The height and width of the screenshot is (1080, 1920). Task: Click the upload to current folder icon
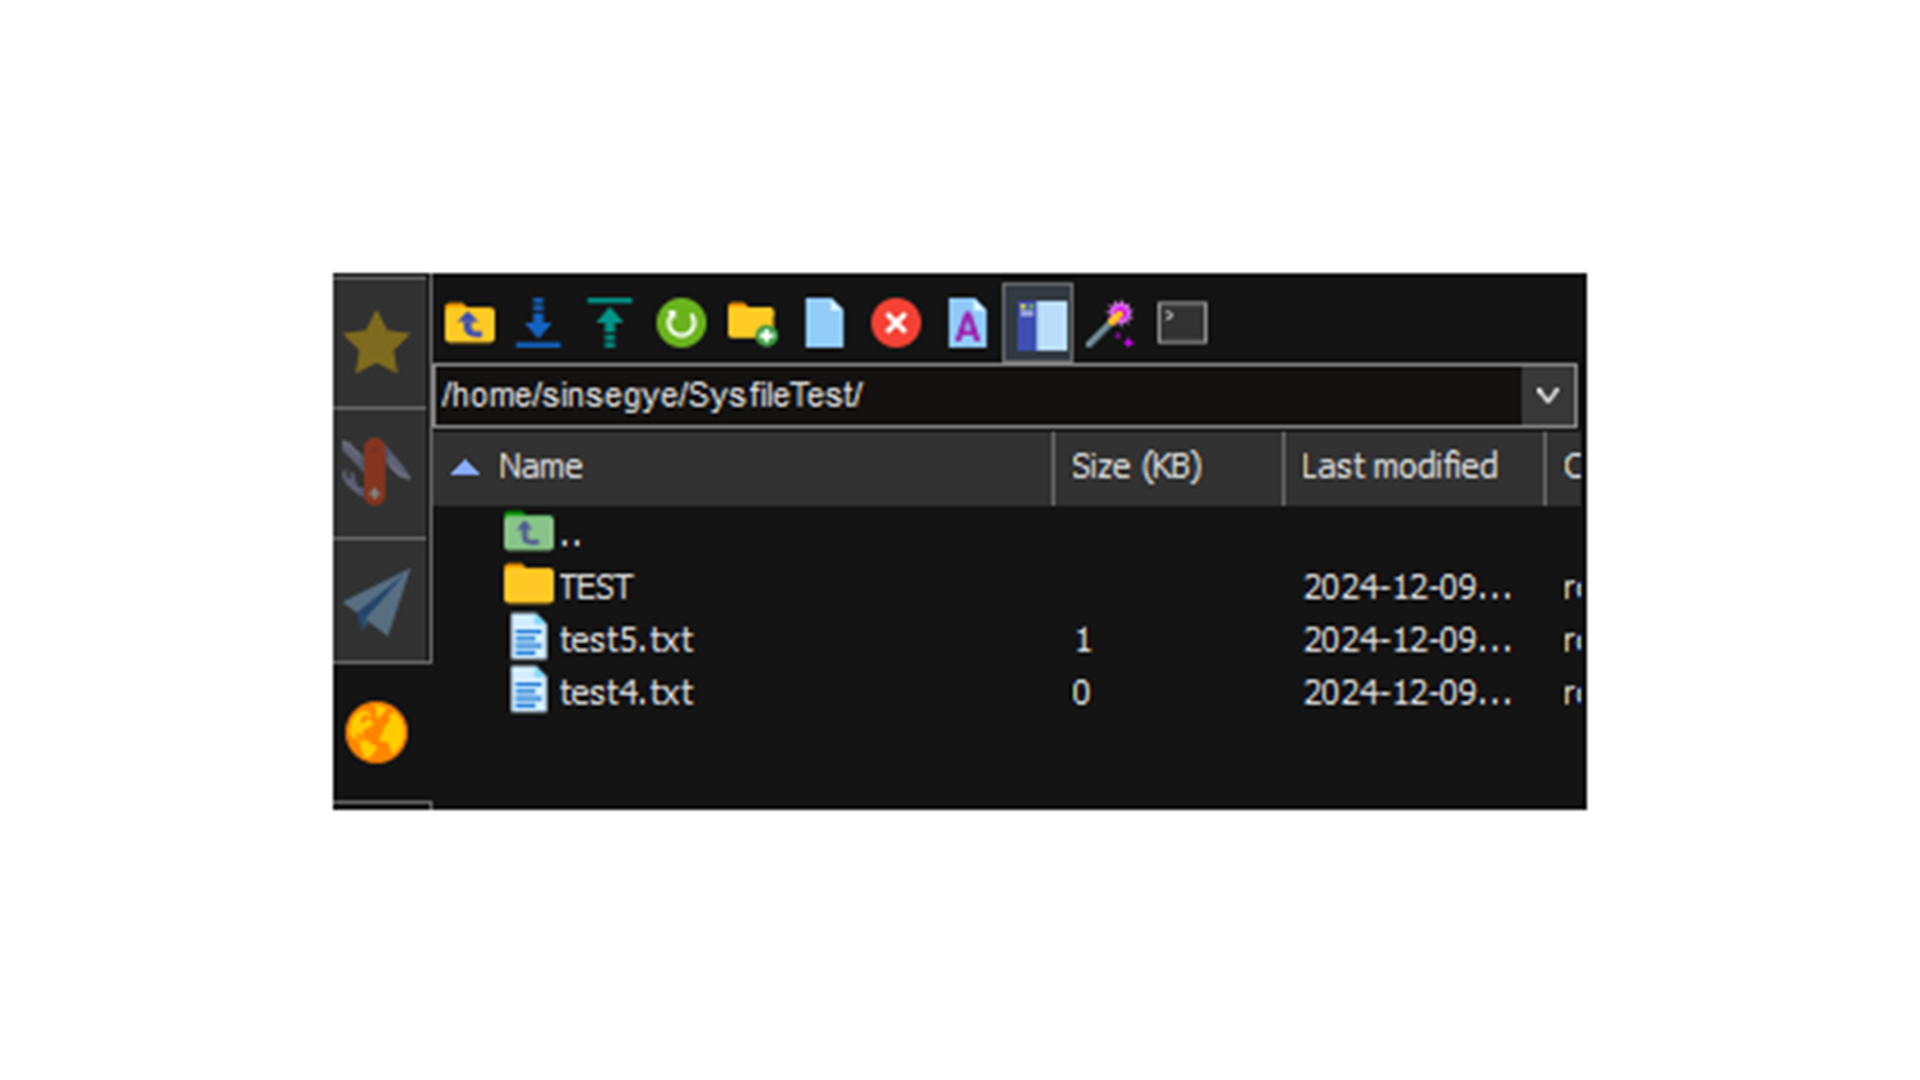(609, 323)
